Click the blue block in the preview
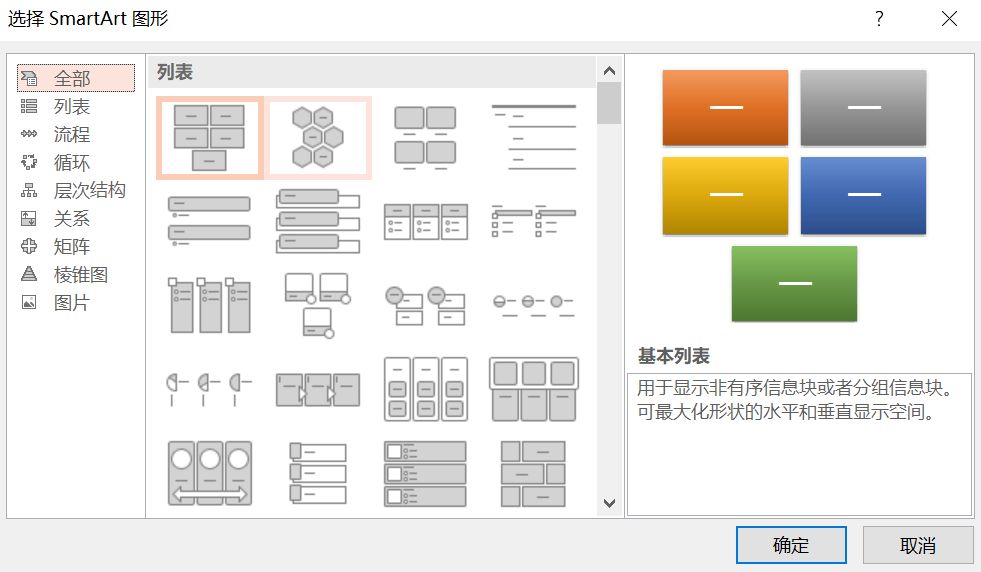Image resolution: width=981 pixels, height=572 pixels. [863, 195]
